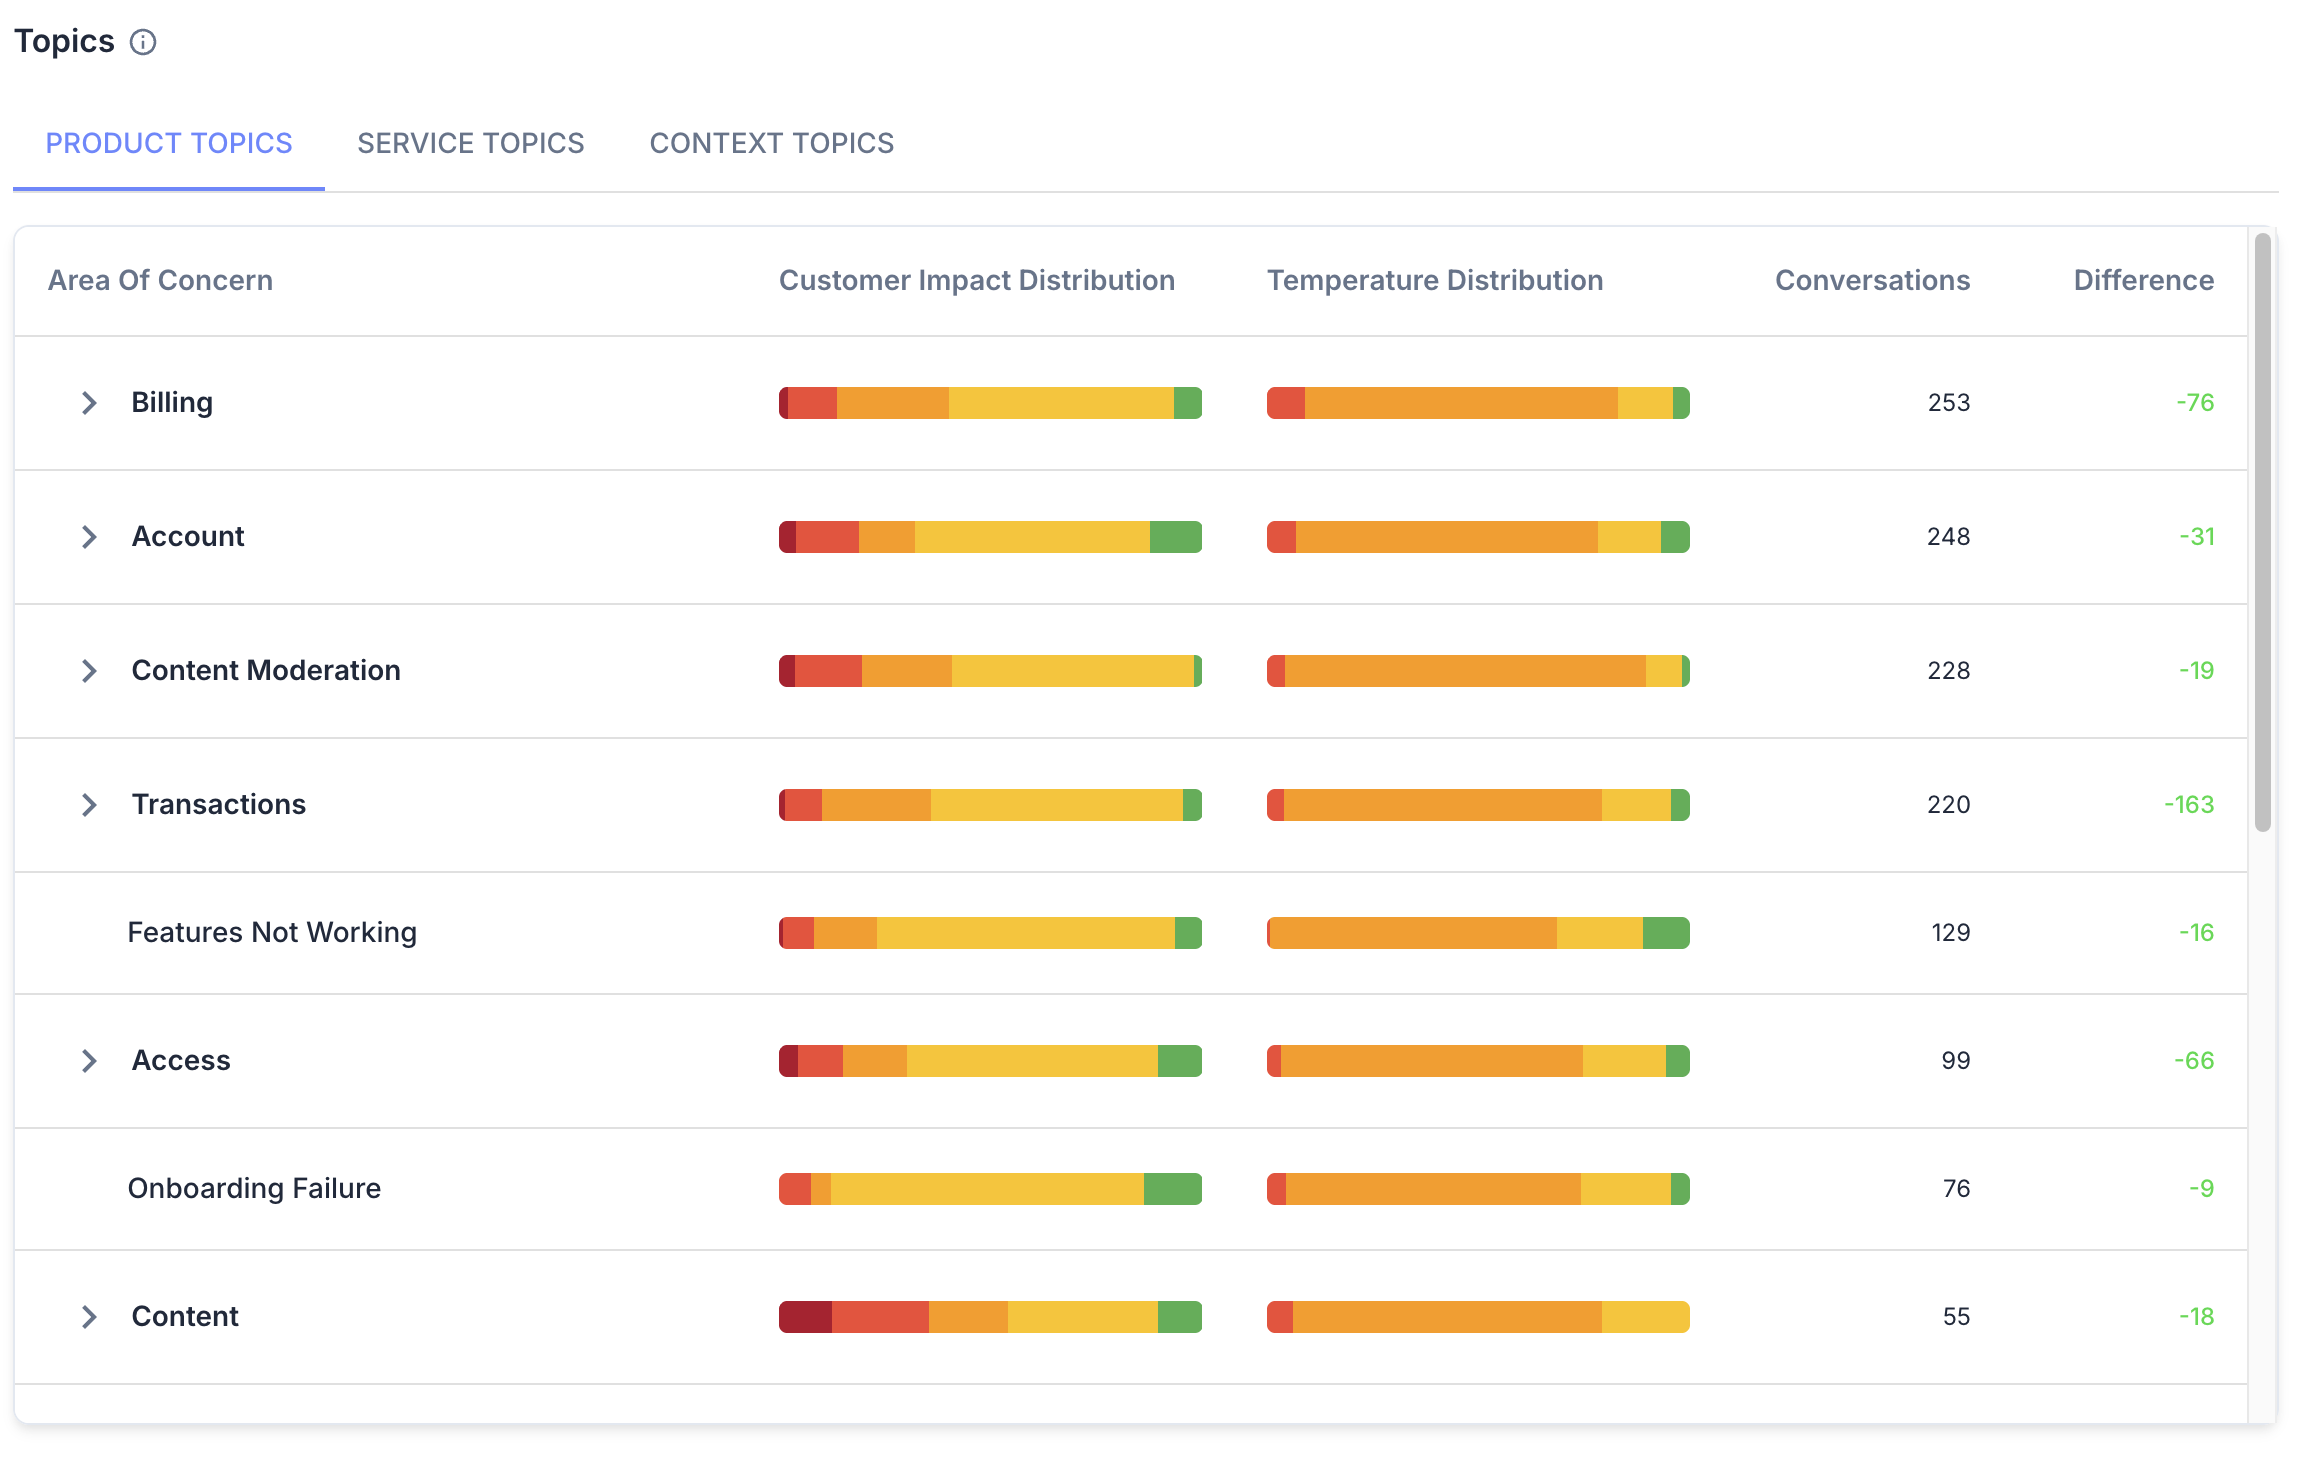
Task: Sort by the Conversations column header
Action: tap(1872, 280)
